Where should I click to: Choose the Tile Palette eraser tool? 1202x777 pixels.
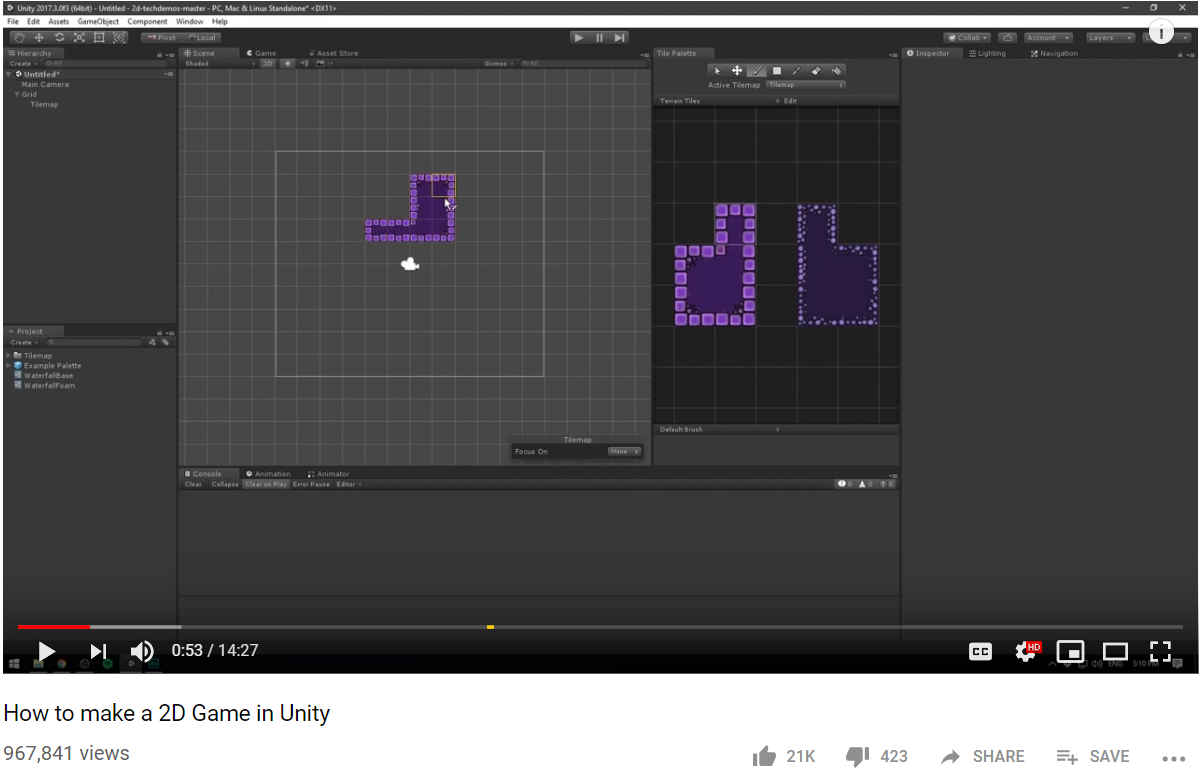(817, 71)
